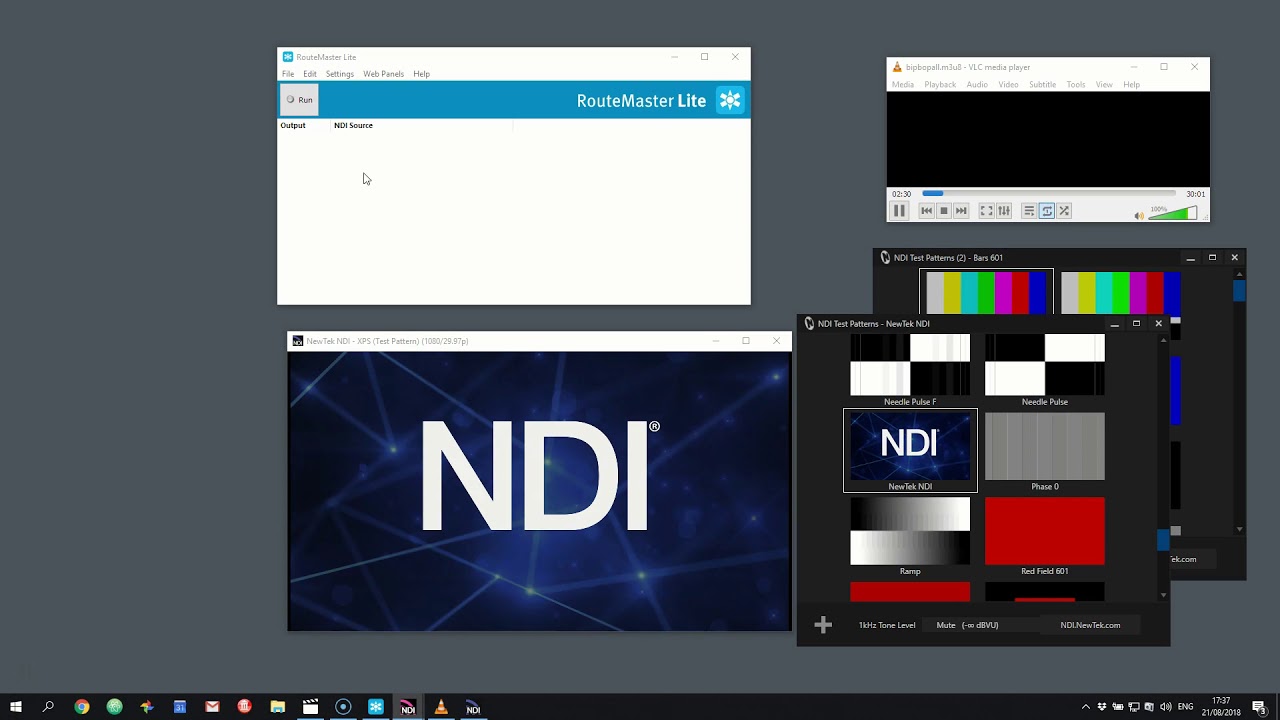Open VLC extended settings (equalizer icon)
This screenshot has height=720, width=1280.
coord(1004,211)
